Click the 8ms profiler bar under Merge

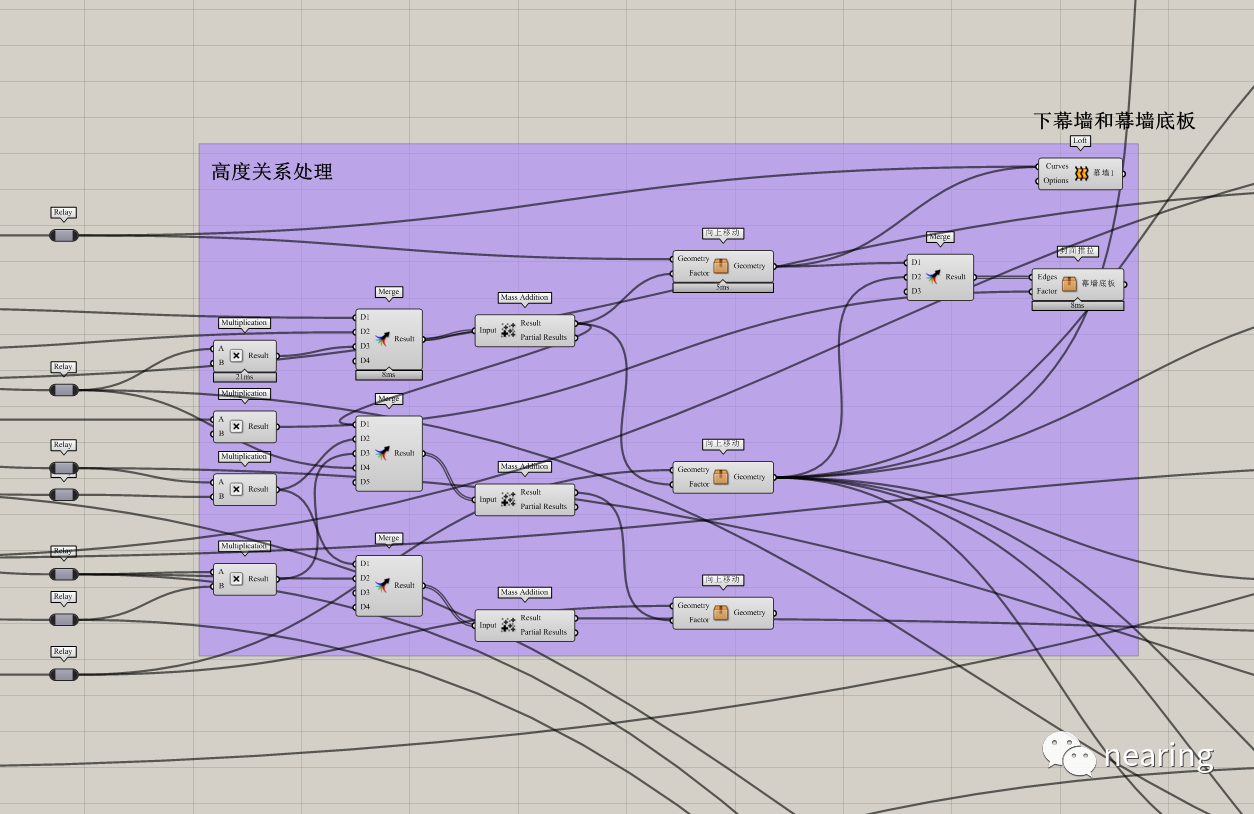coord(389,375)
